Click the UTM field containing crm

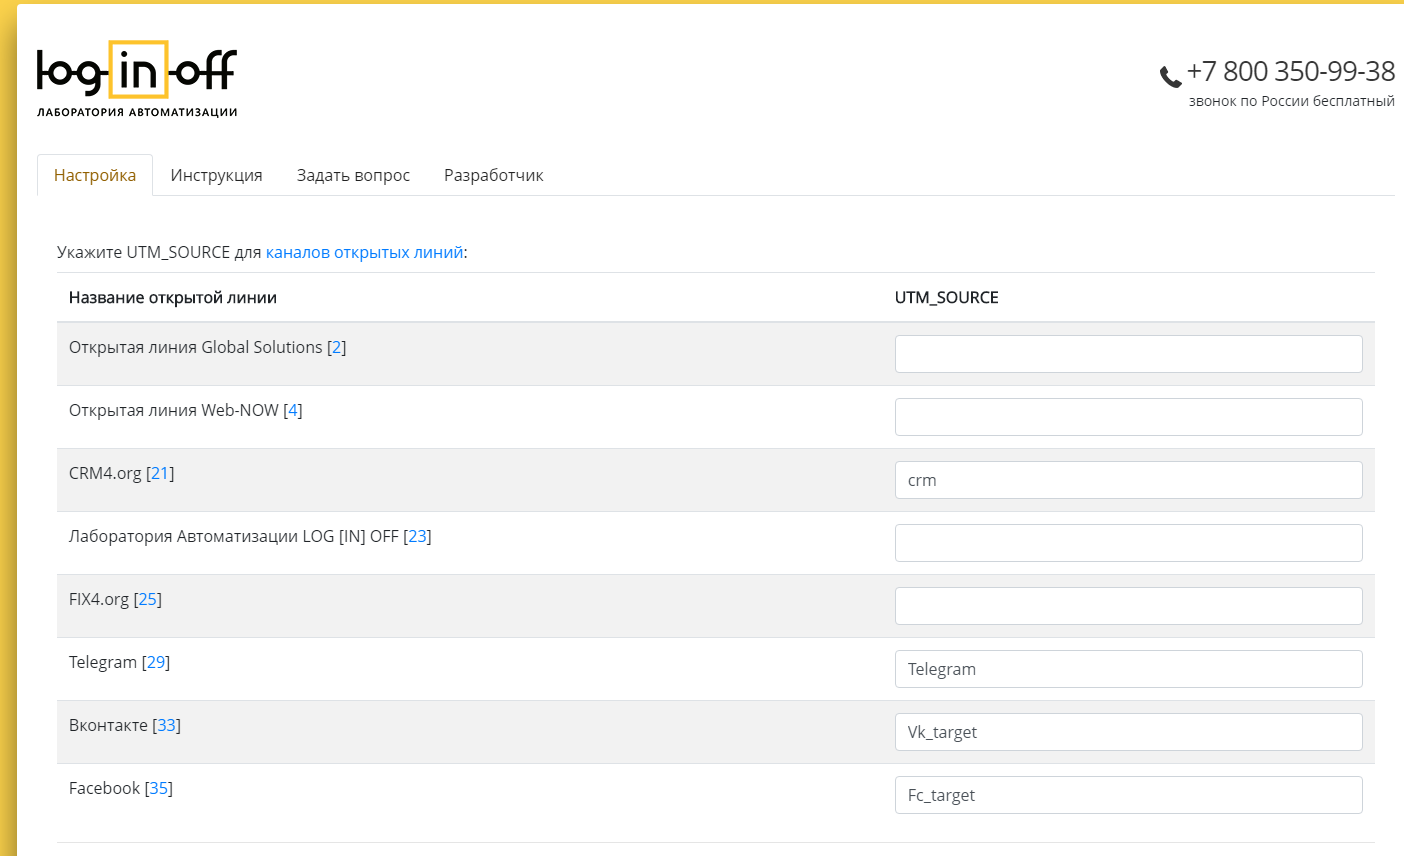coord(1128,480)
